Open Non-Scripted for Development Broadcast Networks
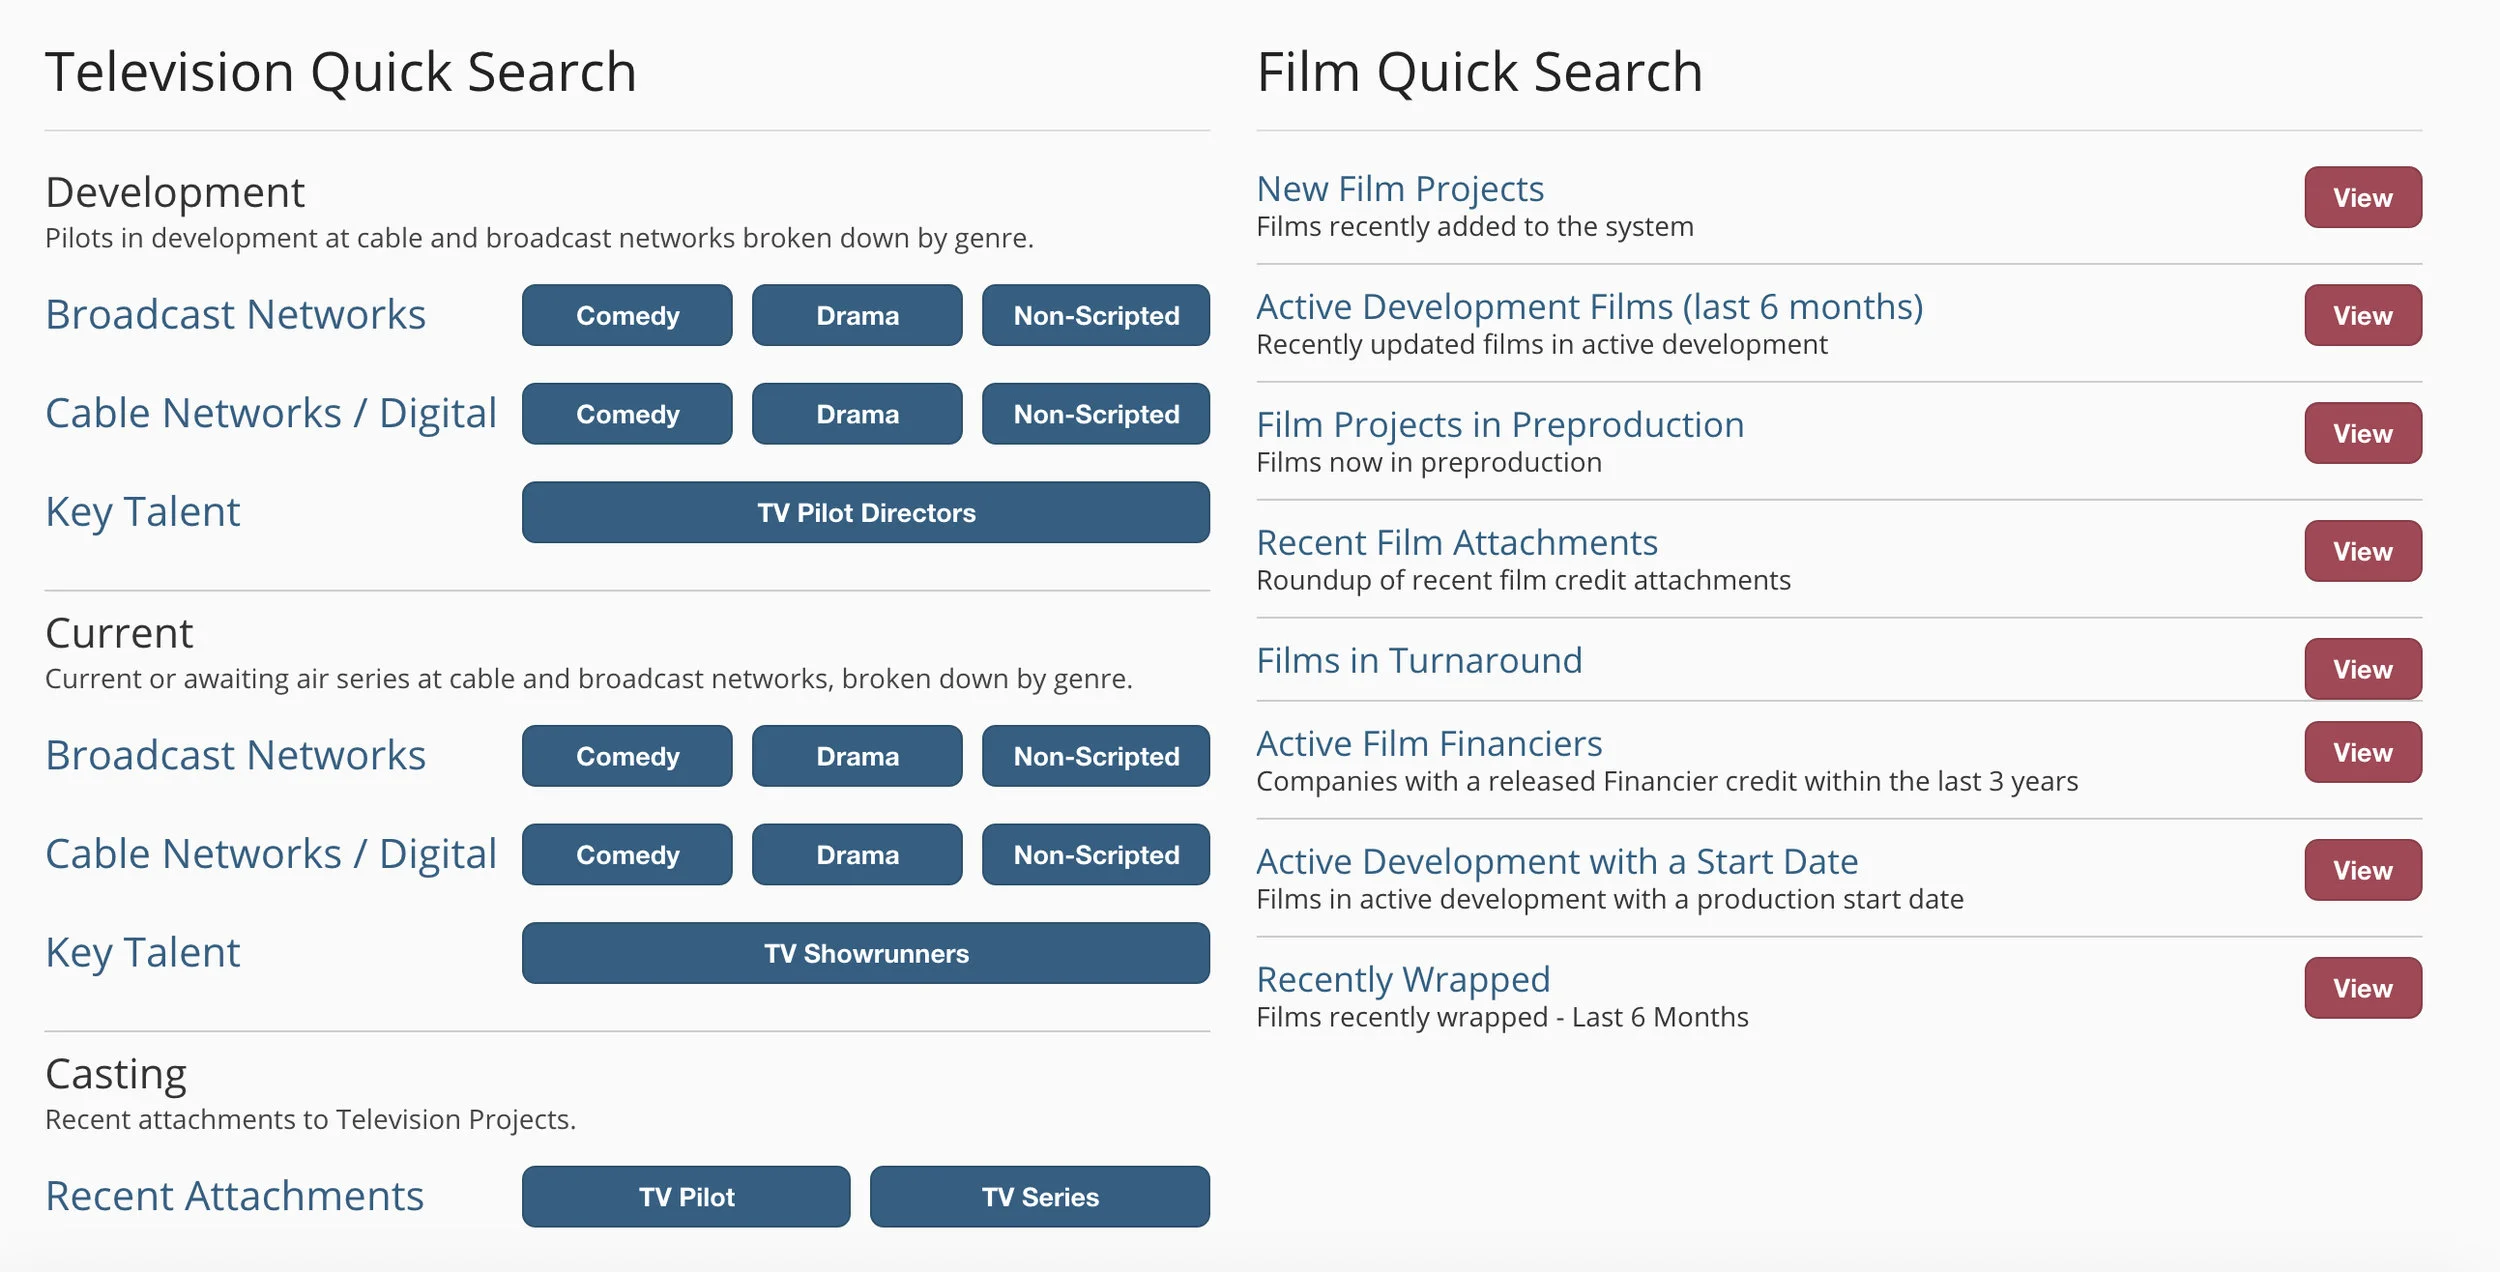Viewport: 2500px width, 1272px height. 1095,315
